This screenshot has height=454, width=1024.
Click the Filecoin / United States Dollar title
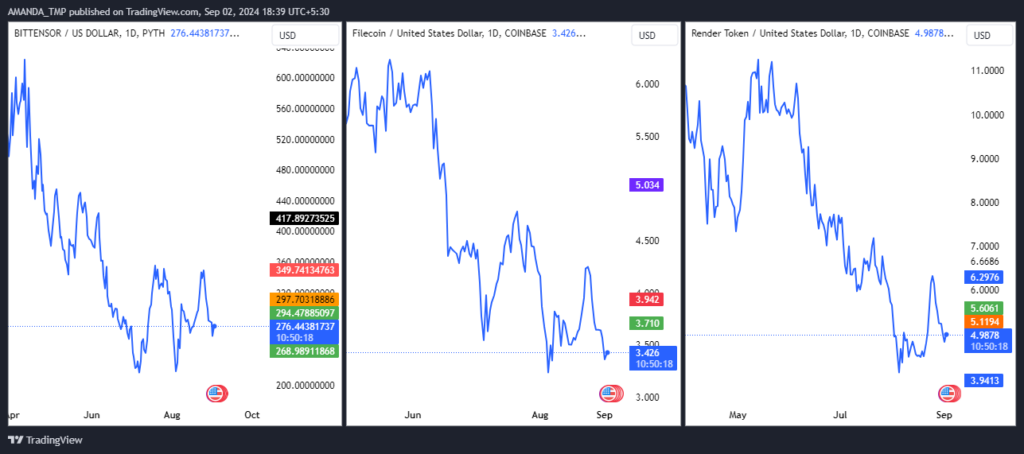click(x=415, y=33)
